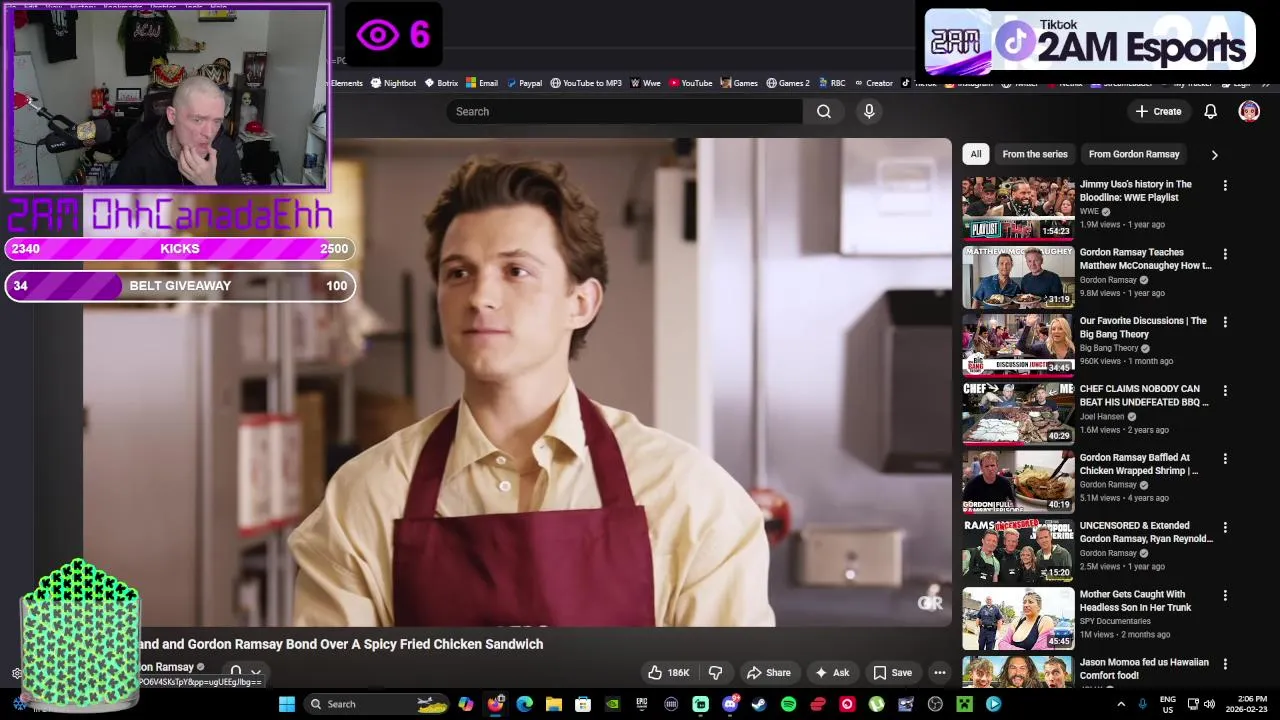Viewport: 1280px width, 720px height.
Task: Open the Big Bang Theory discussions thumbnail
Action: (1018, 346)
